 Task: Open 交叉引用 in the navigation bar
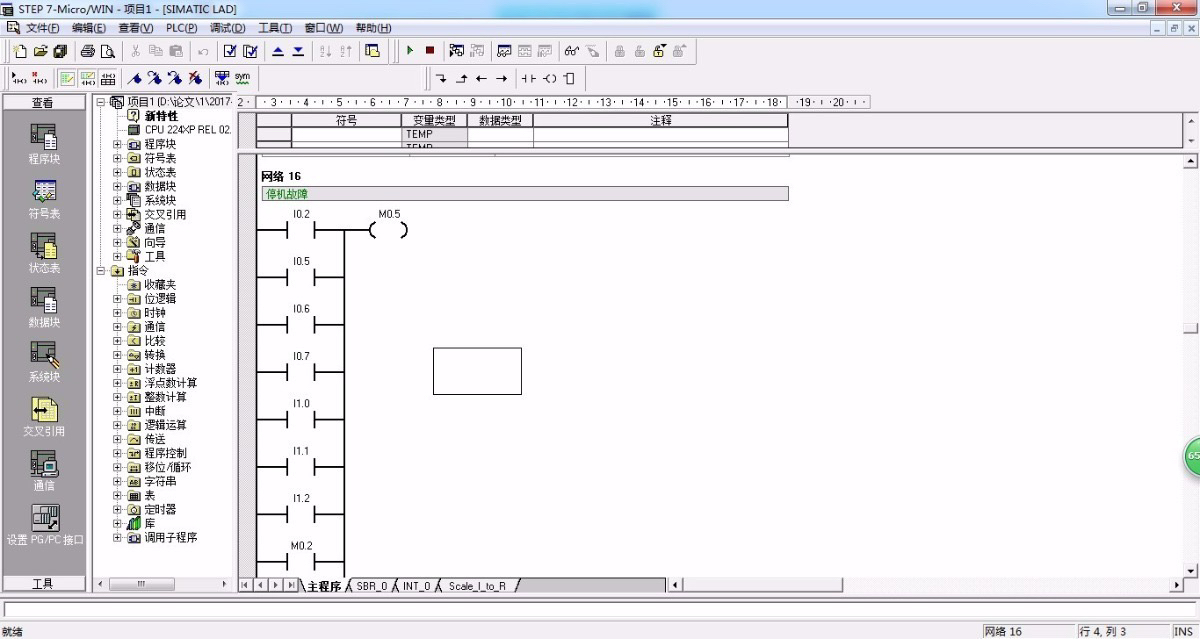click(44, 415)
